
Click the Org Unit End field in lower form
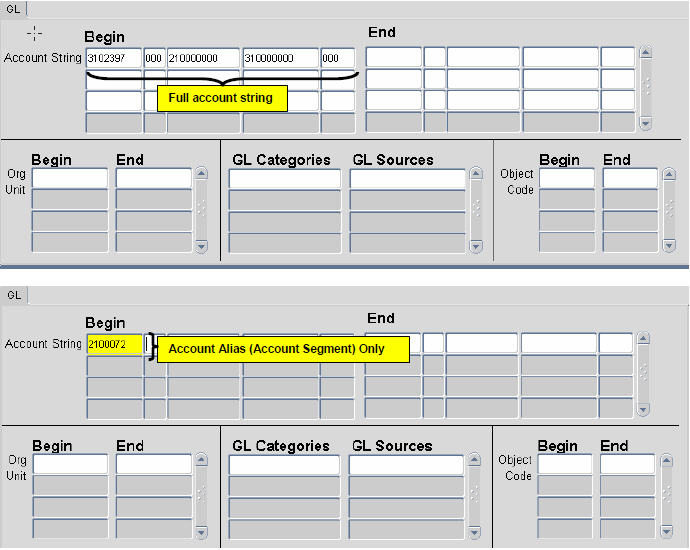pyautogui.click(x=153, y=465)
